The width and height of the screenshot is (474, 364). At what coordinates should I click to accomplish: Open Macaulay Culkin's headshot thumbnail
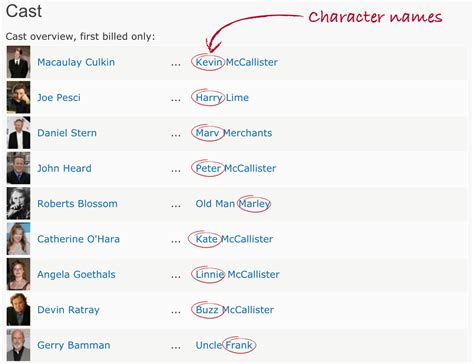coord(18,62)
